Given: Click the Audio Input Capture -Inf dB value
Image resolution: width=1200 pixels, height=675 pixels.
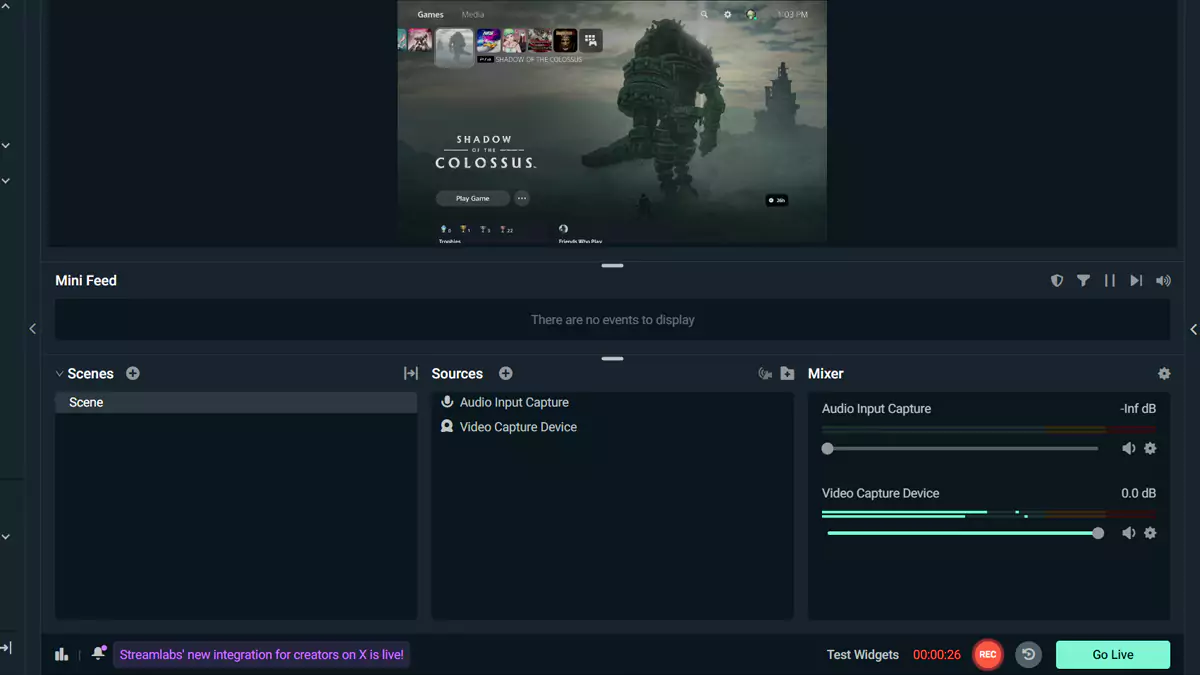Looking at the screenshot, I should (x=1138, y=409).
